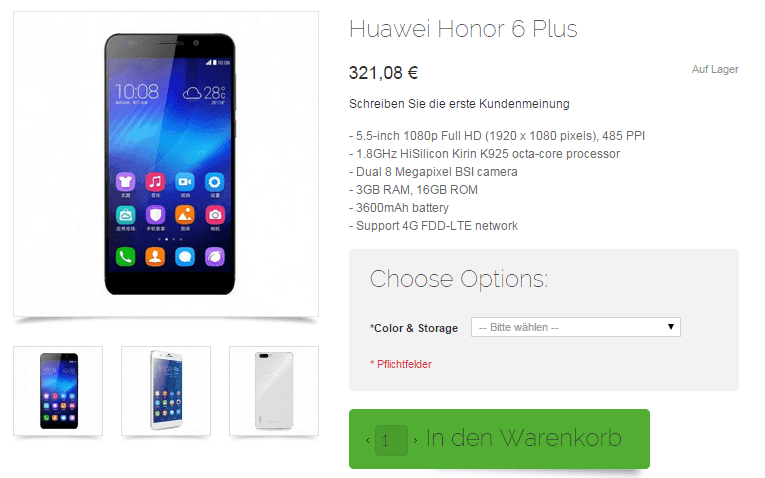
Task: Select the black front view thumbnail
Action: coord(58,391)
